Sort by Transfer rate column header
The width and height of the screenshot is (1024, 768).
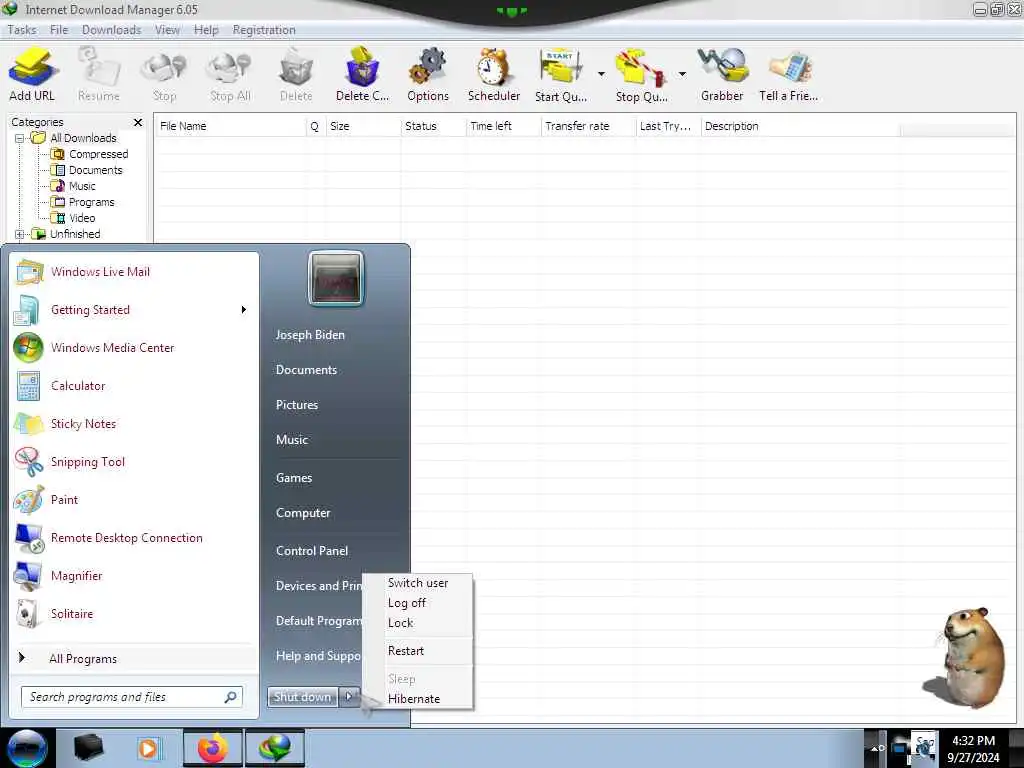[x=588, y=127]
